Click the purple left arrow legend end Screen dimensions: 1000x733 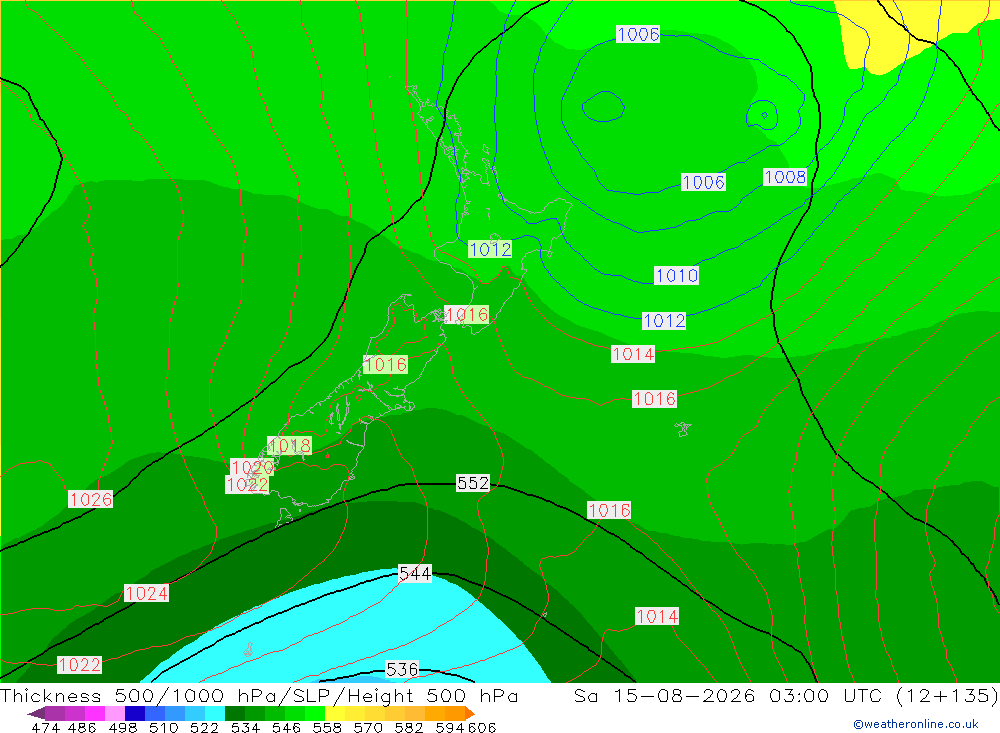coord(36,713)
